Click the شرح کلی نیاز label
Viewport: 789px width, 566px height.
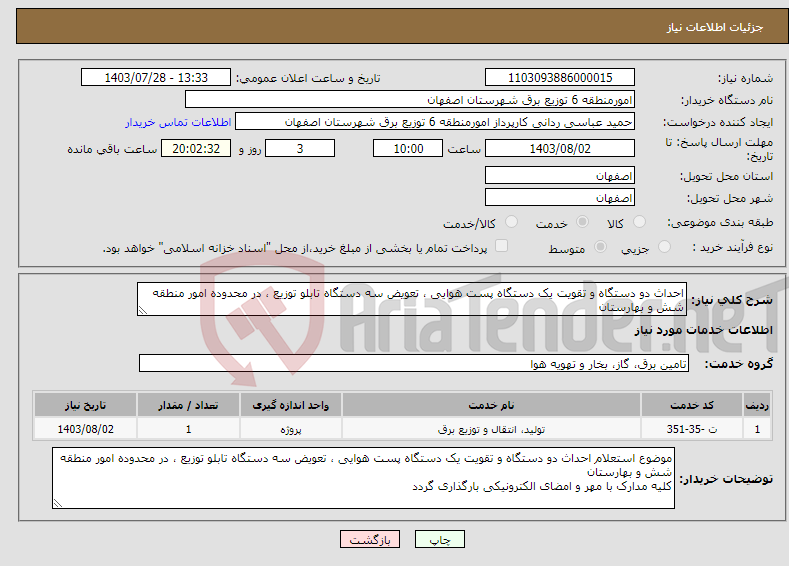732,300
